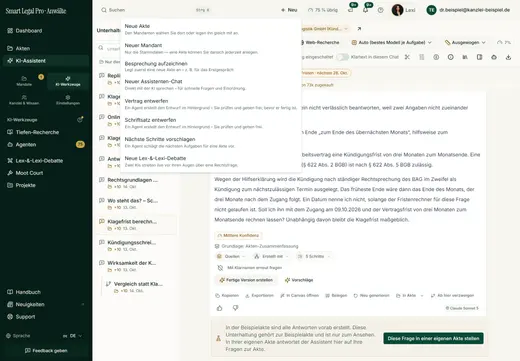Click the + Neu button

289,10
